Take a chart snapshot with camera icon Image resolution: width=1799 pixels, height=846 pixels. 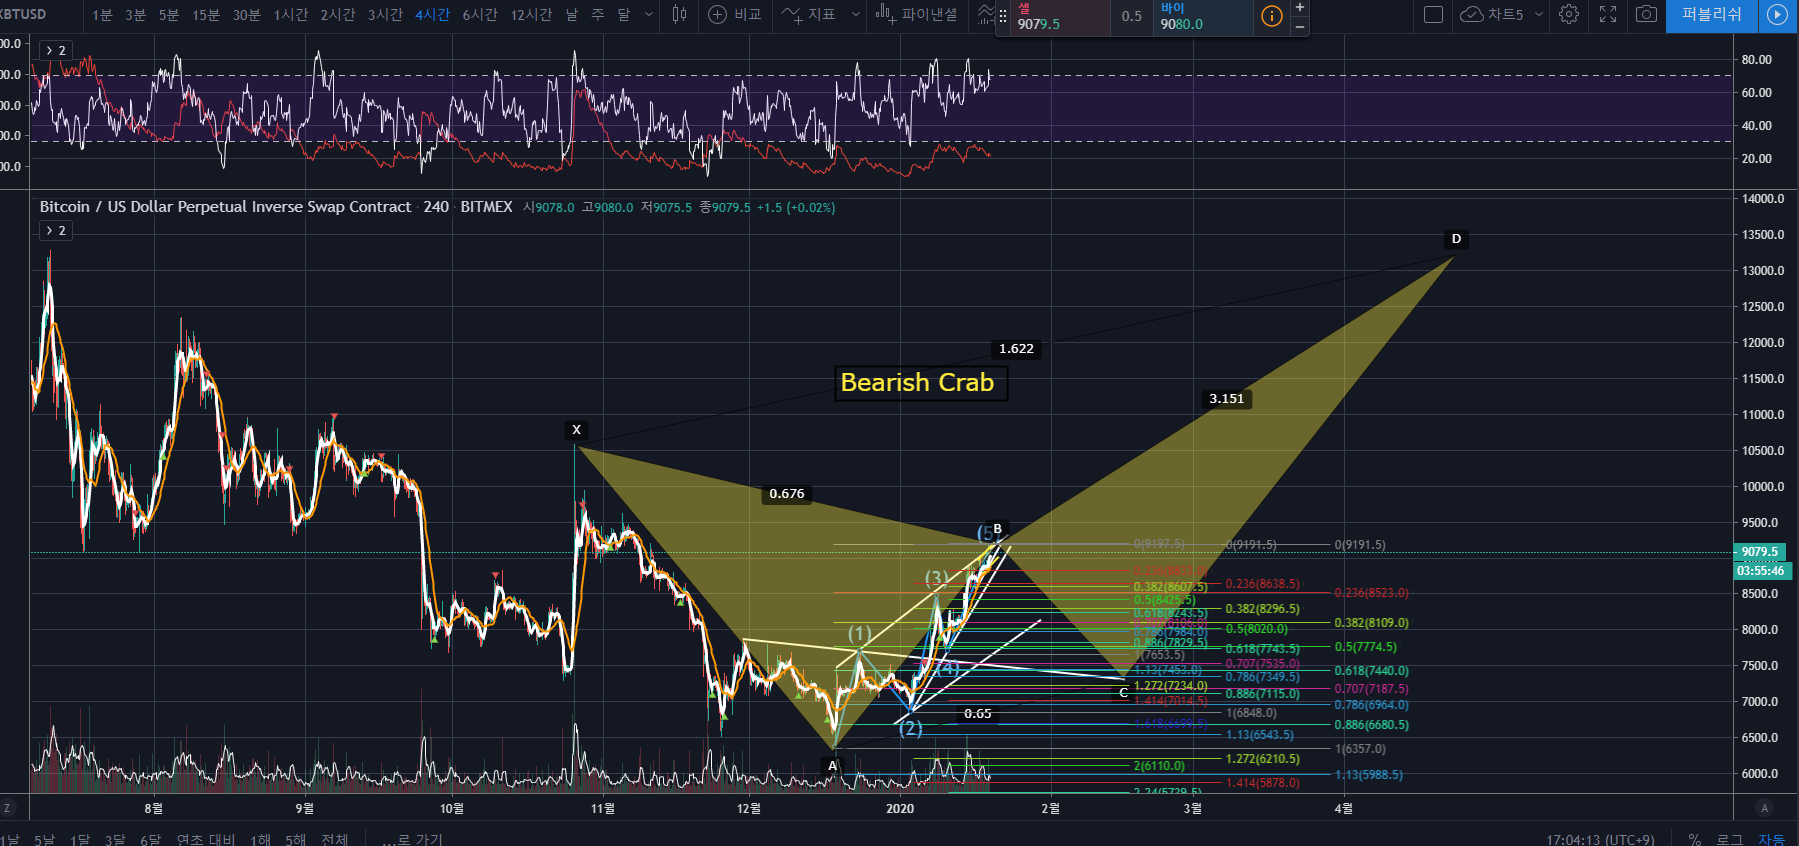pos(1646,15)
